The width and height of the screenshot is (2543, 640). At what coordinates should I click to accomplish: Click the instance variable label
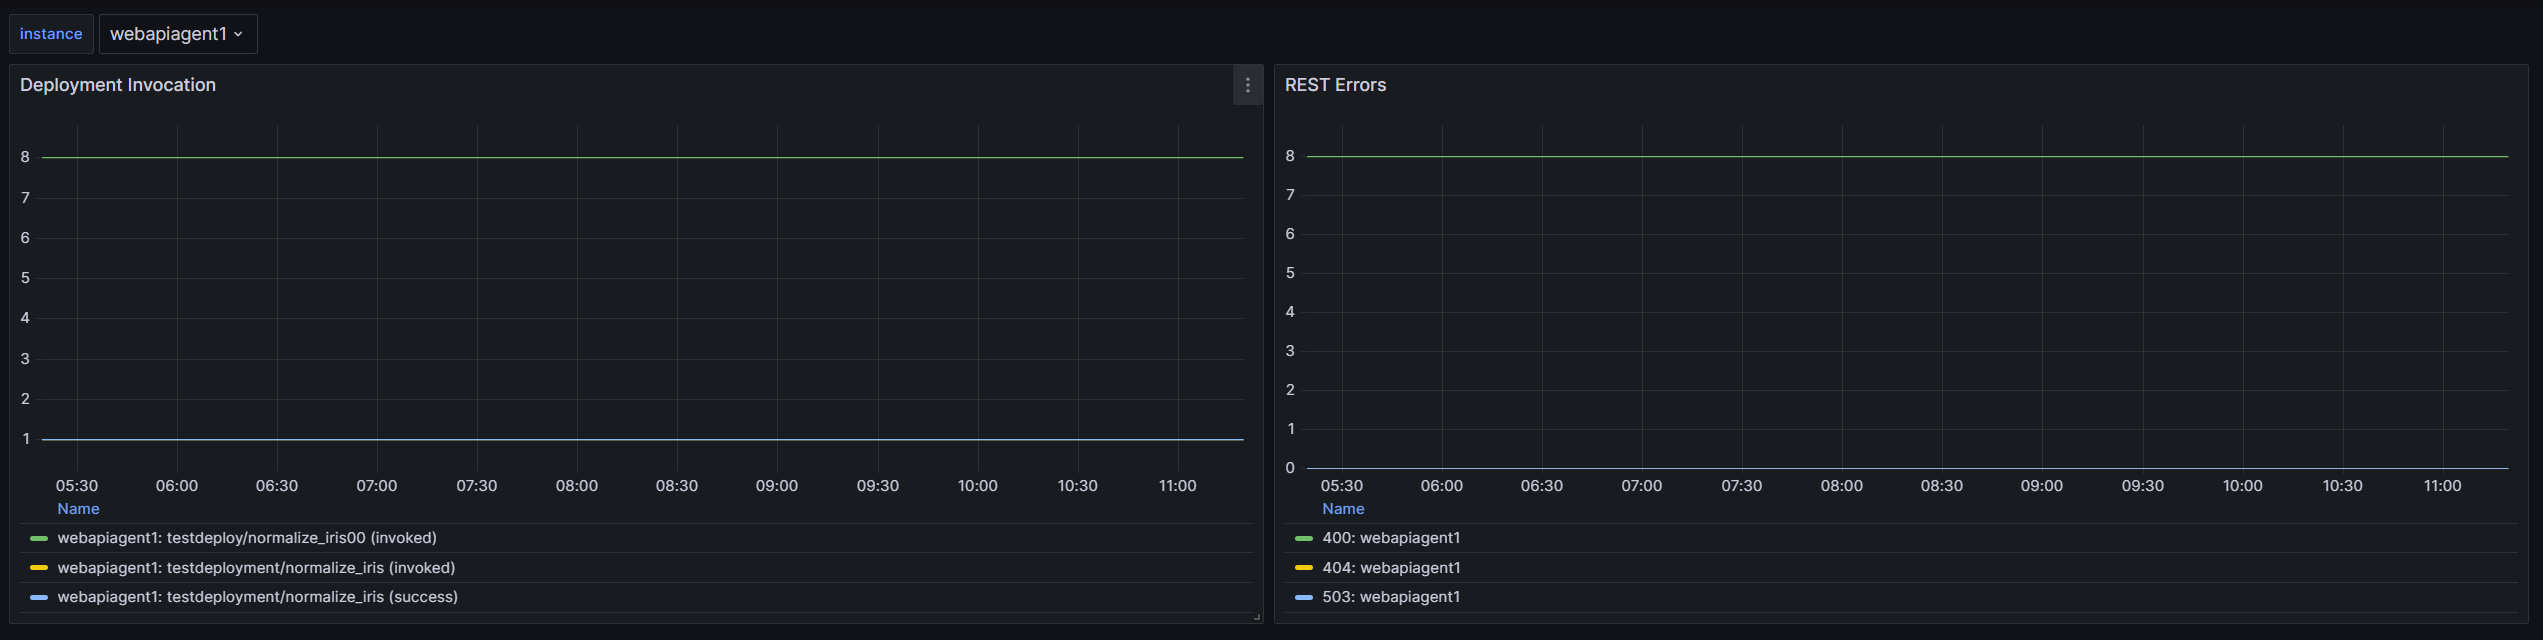click(51, 34)
